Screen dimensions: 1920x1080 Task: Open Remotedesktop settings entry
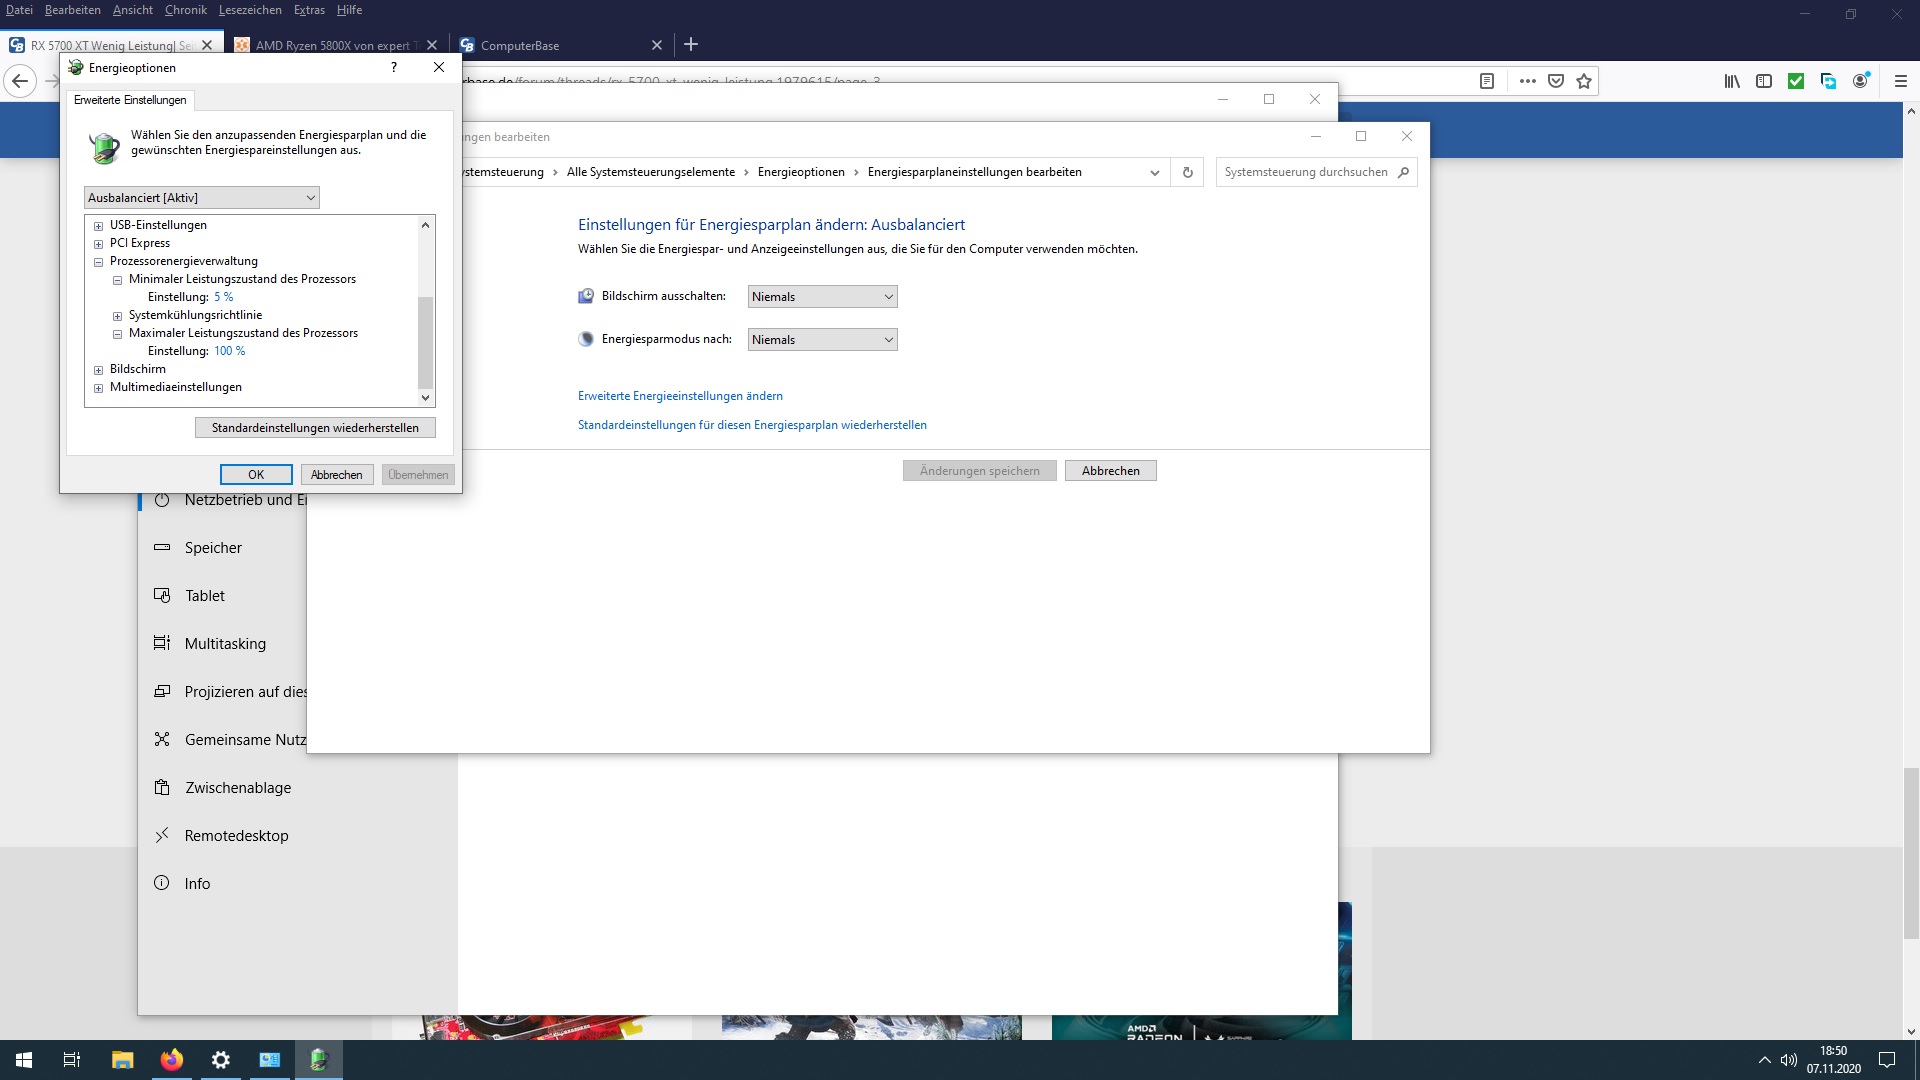pyautogui.click(x=236, y=836)
